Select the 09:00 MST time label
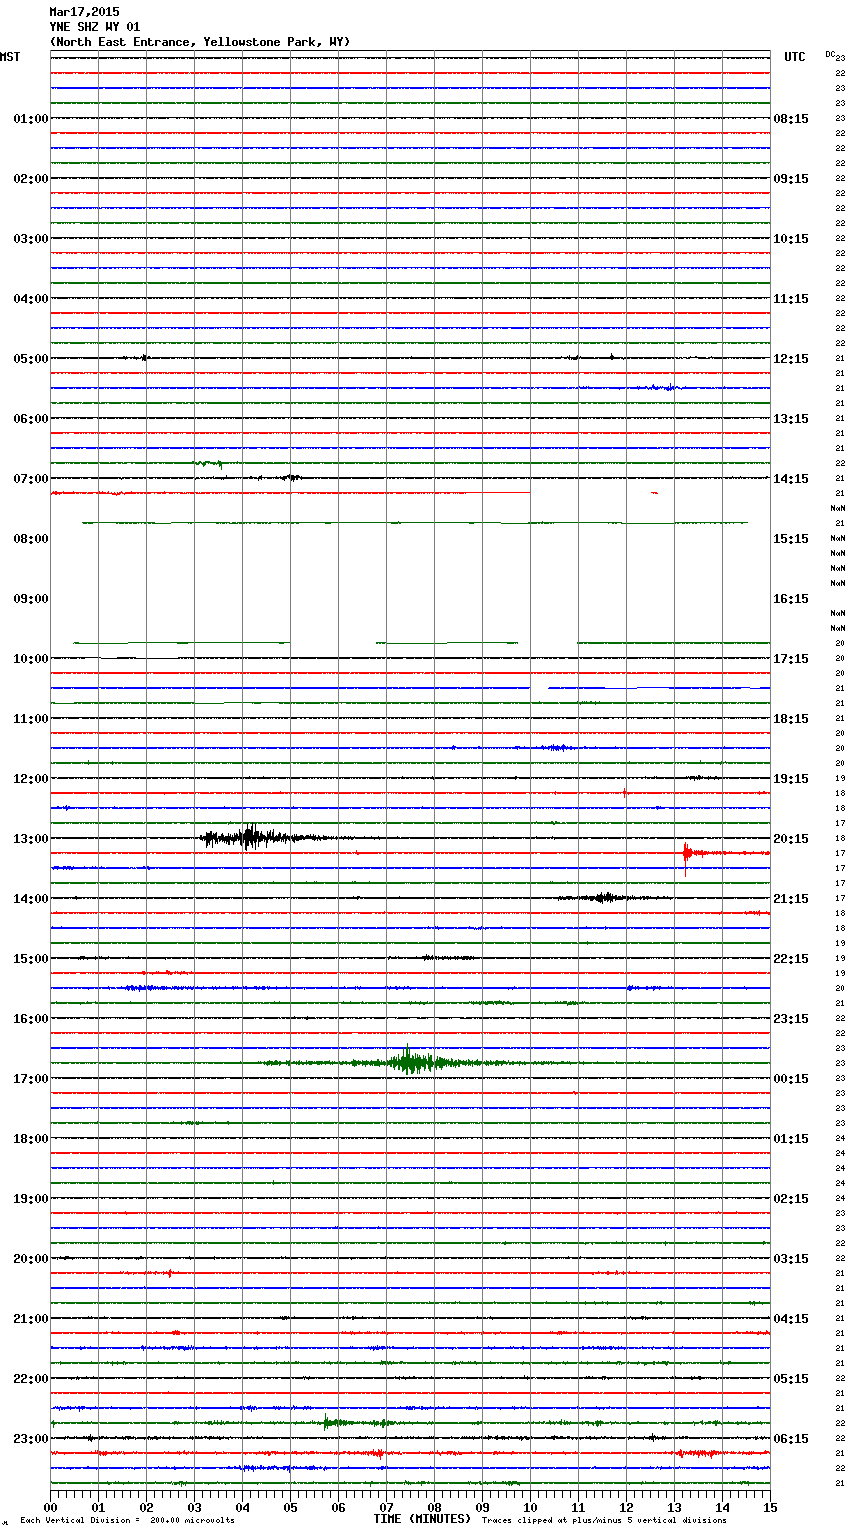Screen dimensions: 850x1534 pyautogui.click(x=31, y=598)
